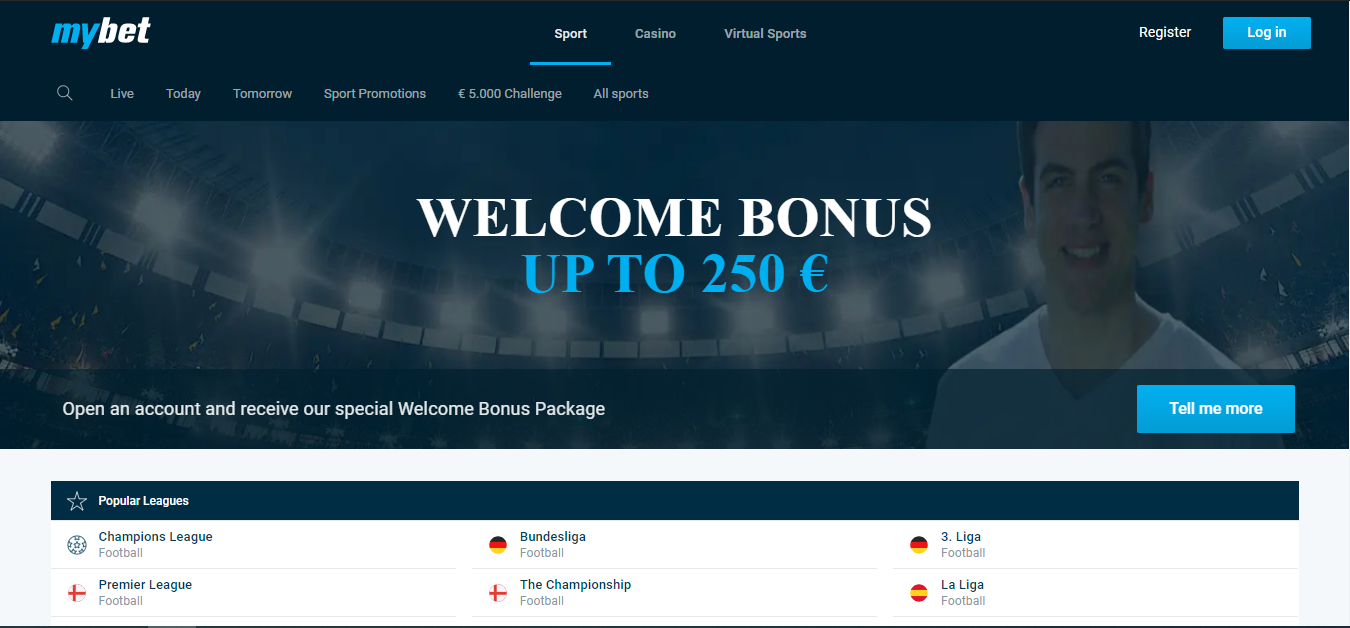Click the Champions League ball icon
1350x628 pixels.
coord(77,545)
